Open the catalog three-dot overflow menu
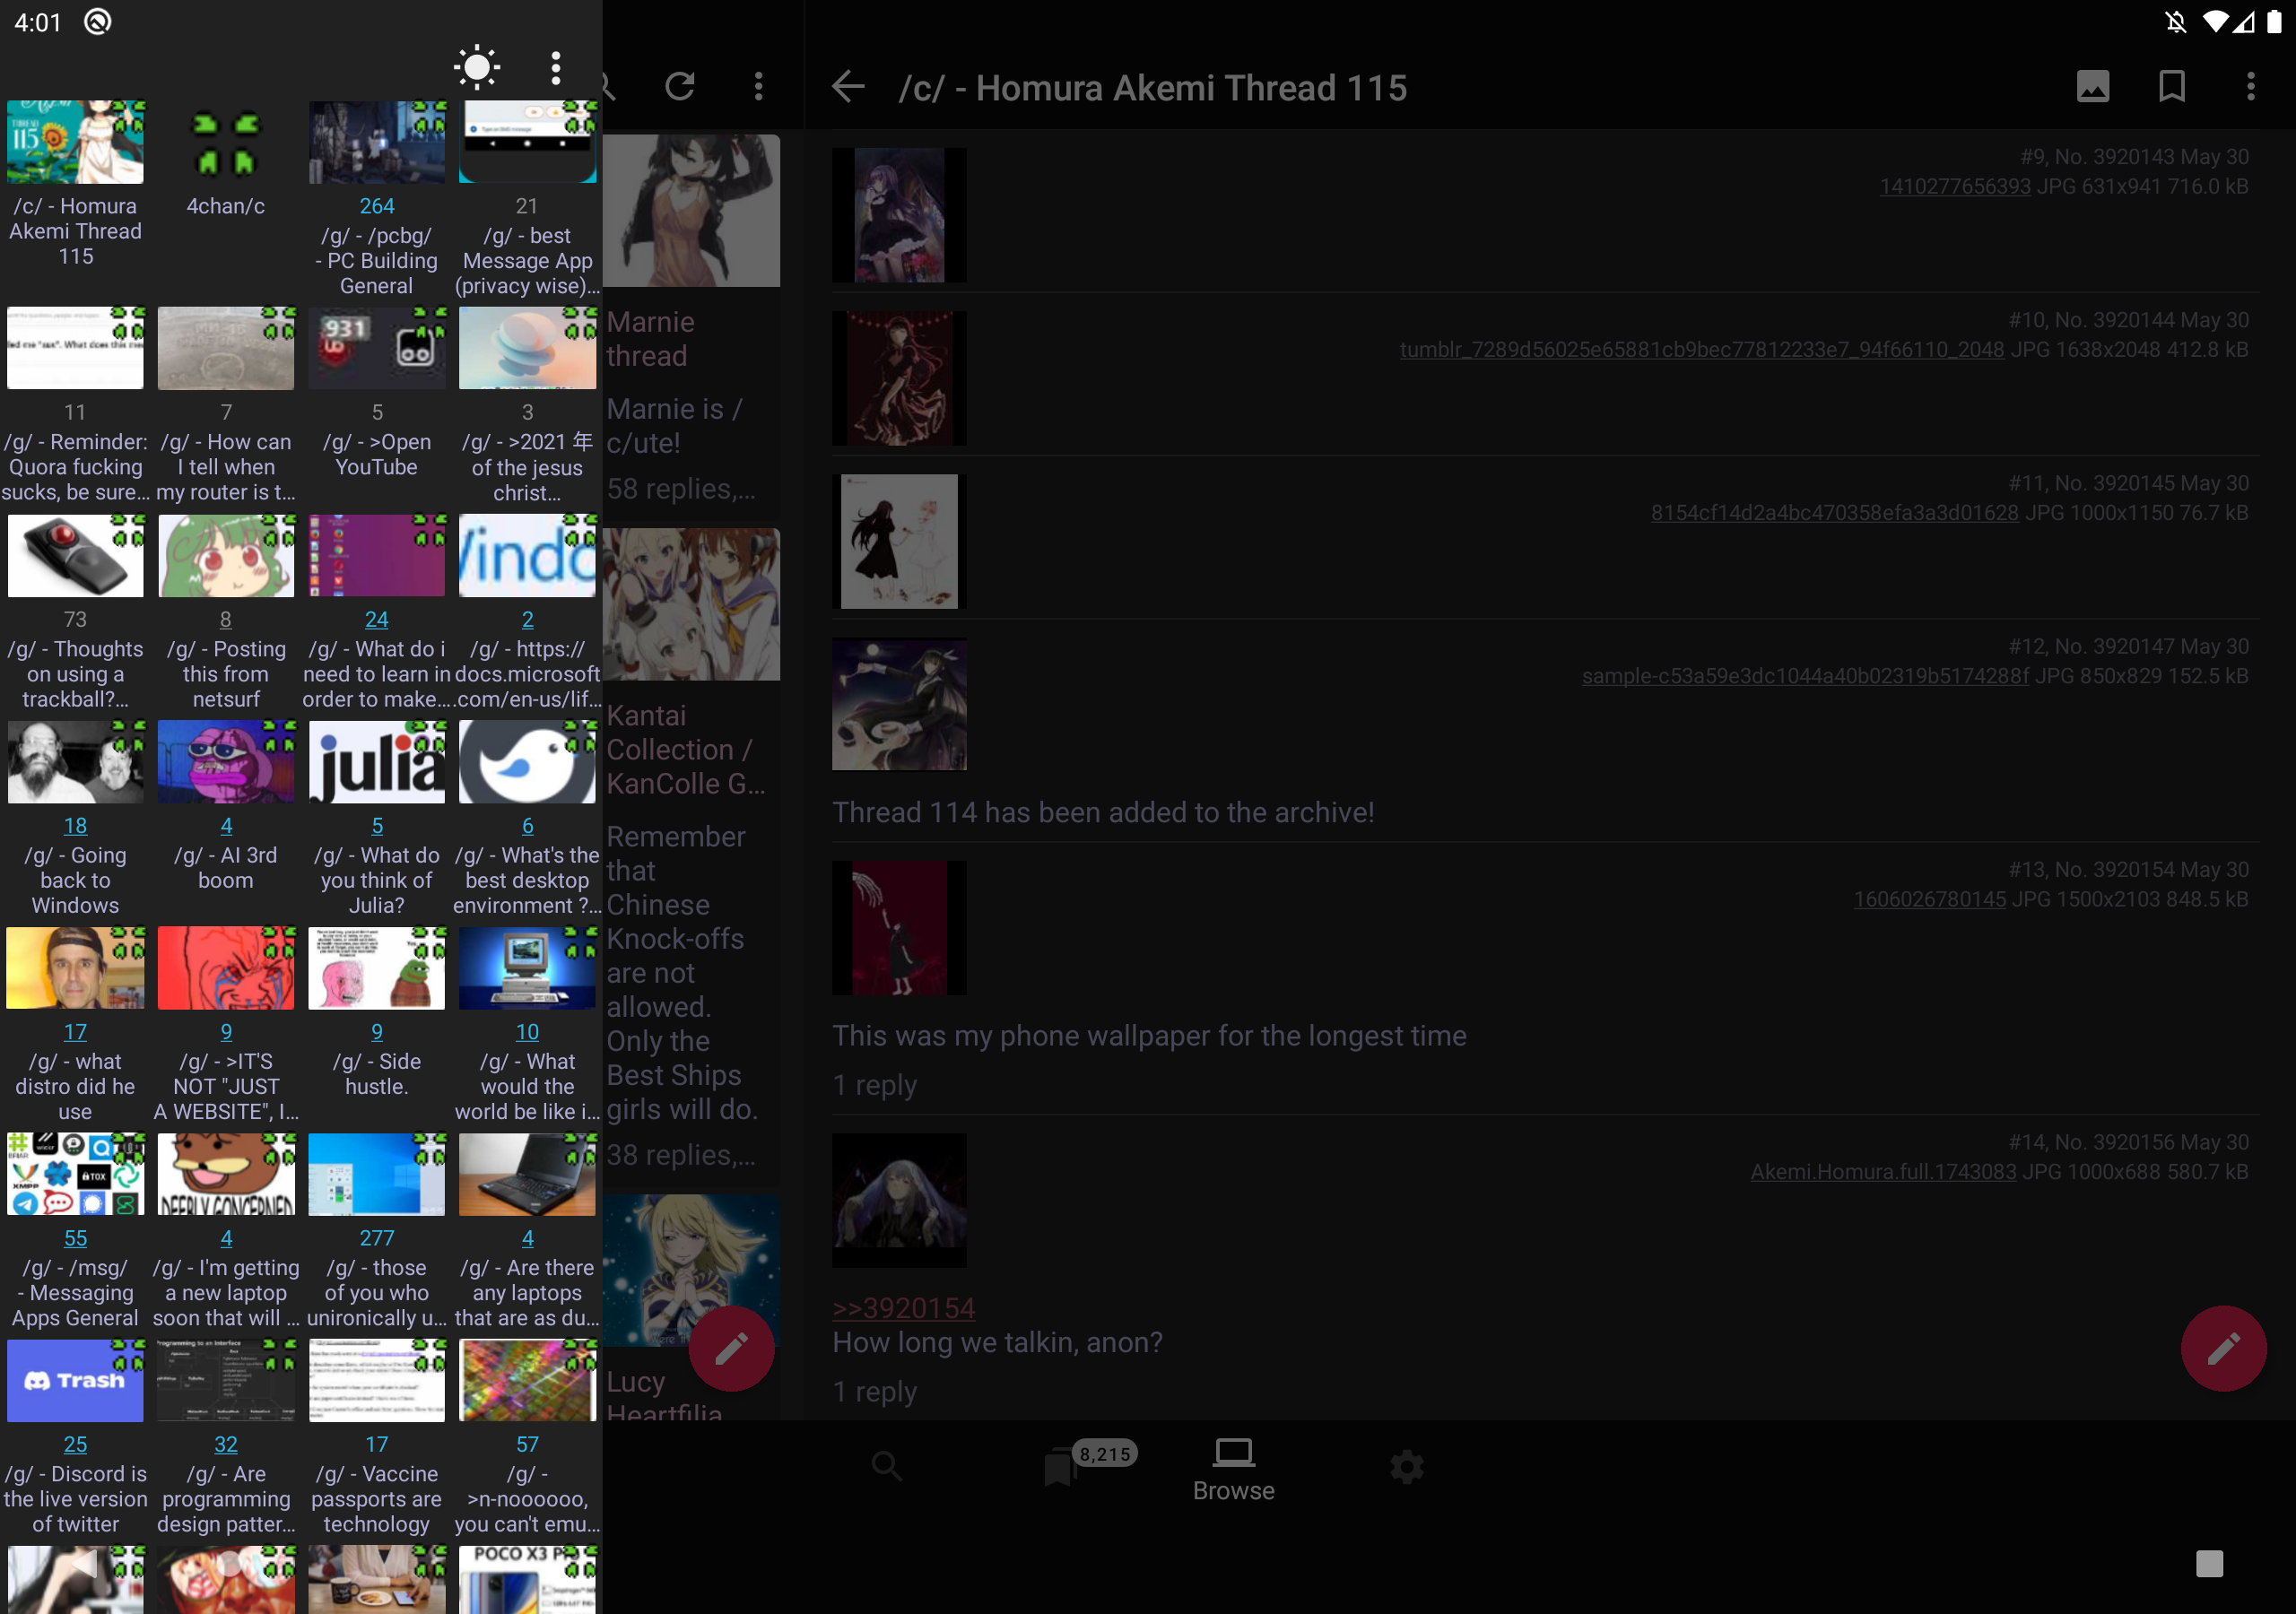 (759, 87)
